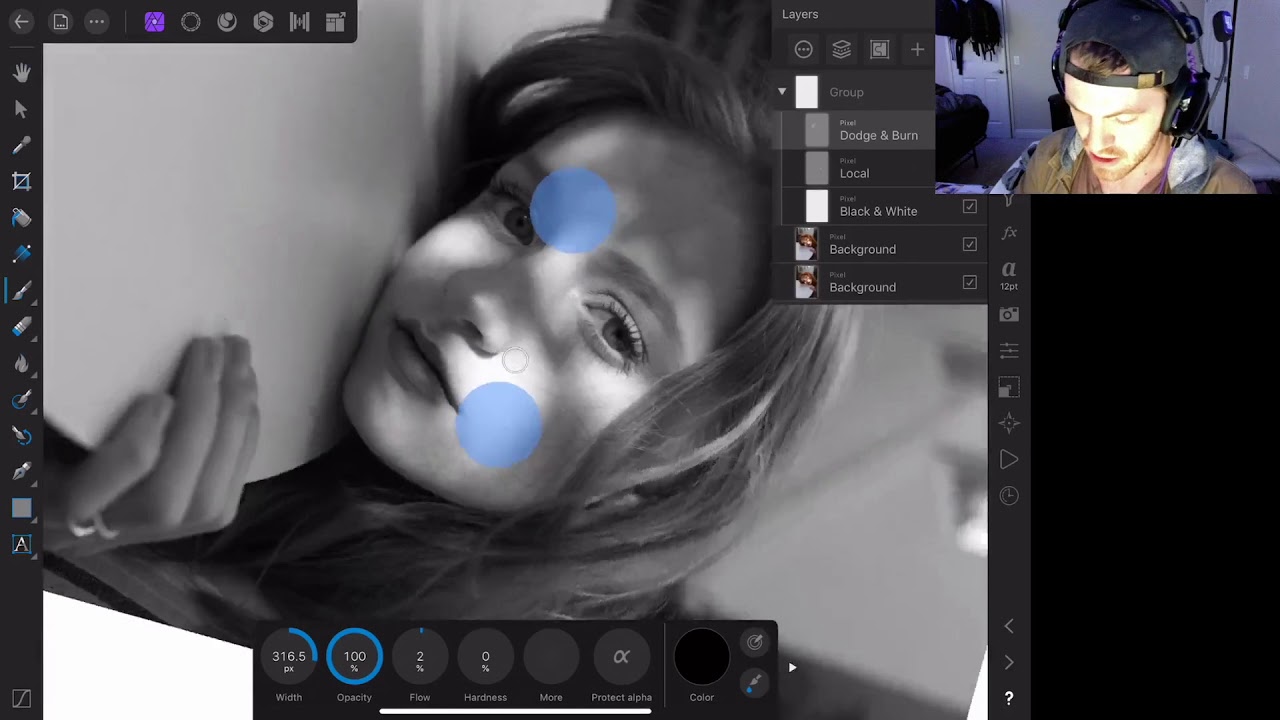This screenshot has height=720, width=1280.
Task: Select the Burn flame tool
Action: pyautogui.click(x=21, y=363)
